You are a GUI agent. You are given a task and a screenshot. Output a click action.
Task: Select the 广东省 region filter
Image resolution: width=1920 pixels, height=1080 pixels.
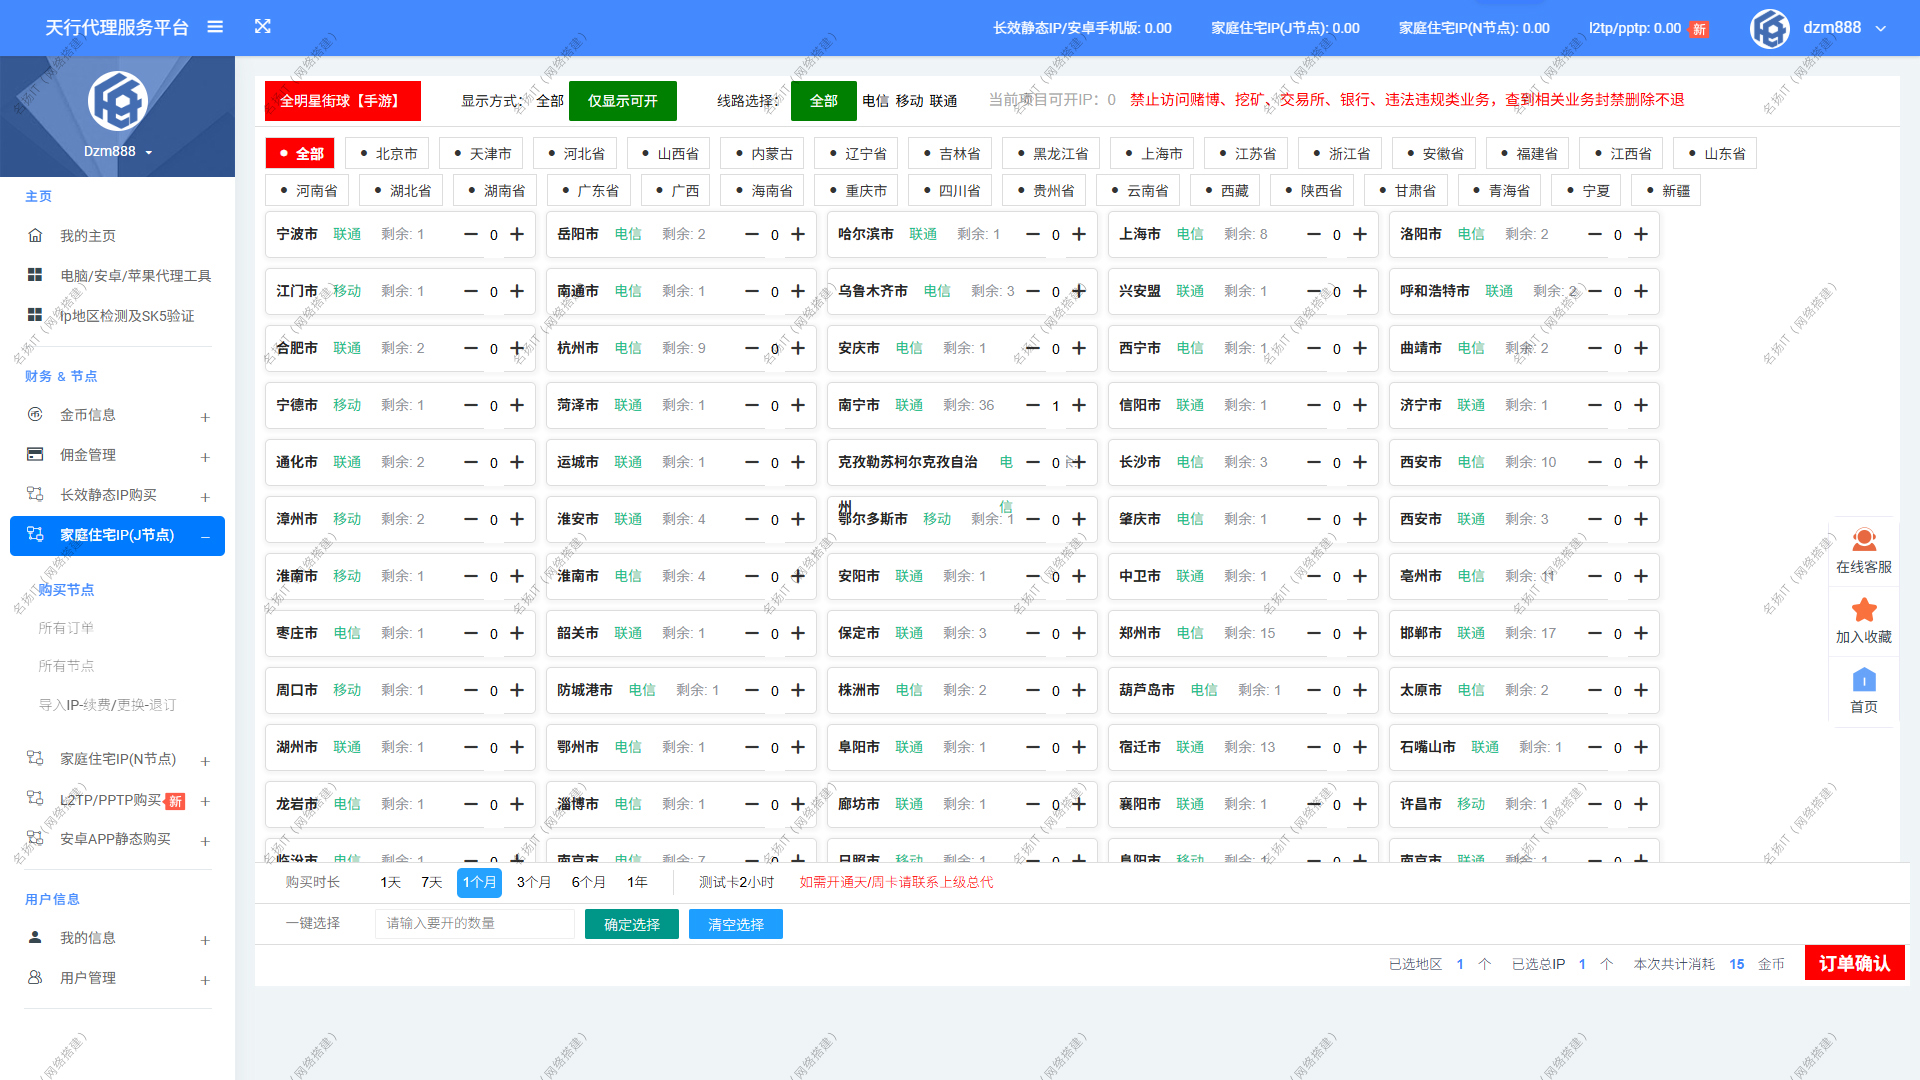(x=589, y=191)
